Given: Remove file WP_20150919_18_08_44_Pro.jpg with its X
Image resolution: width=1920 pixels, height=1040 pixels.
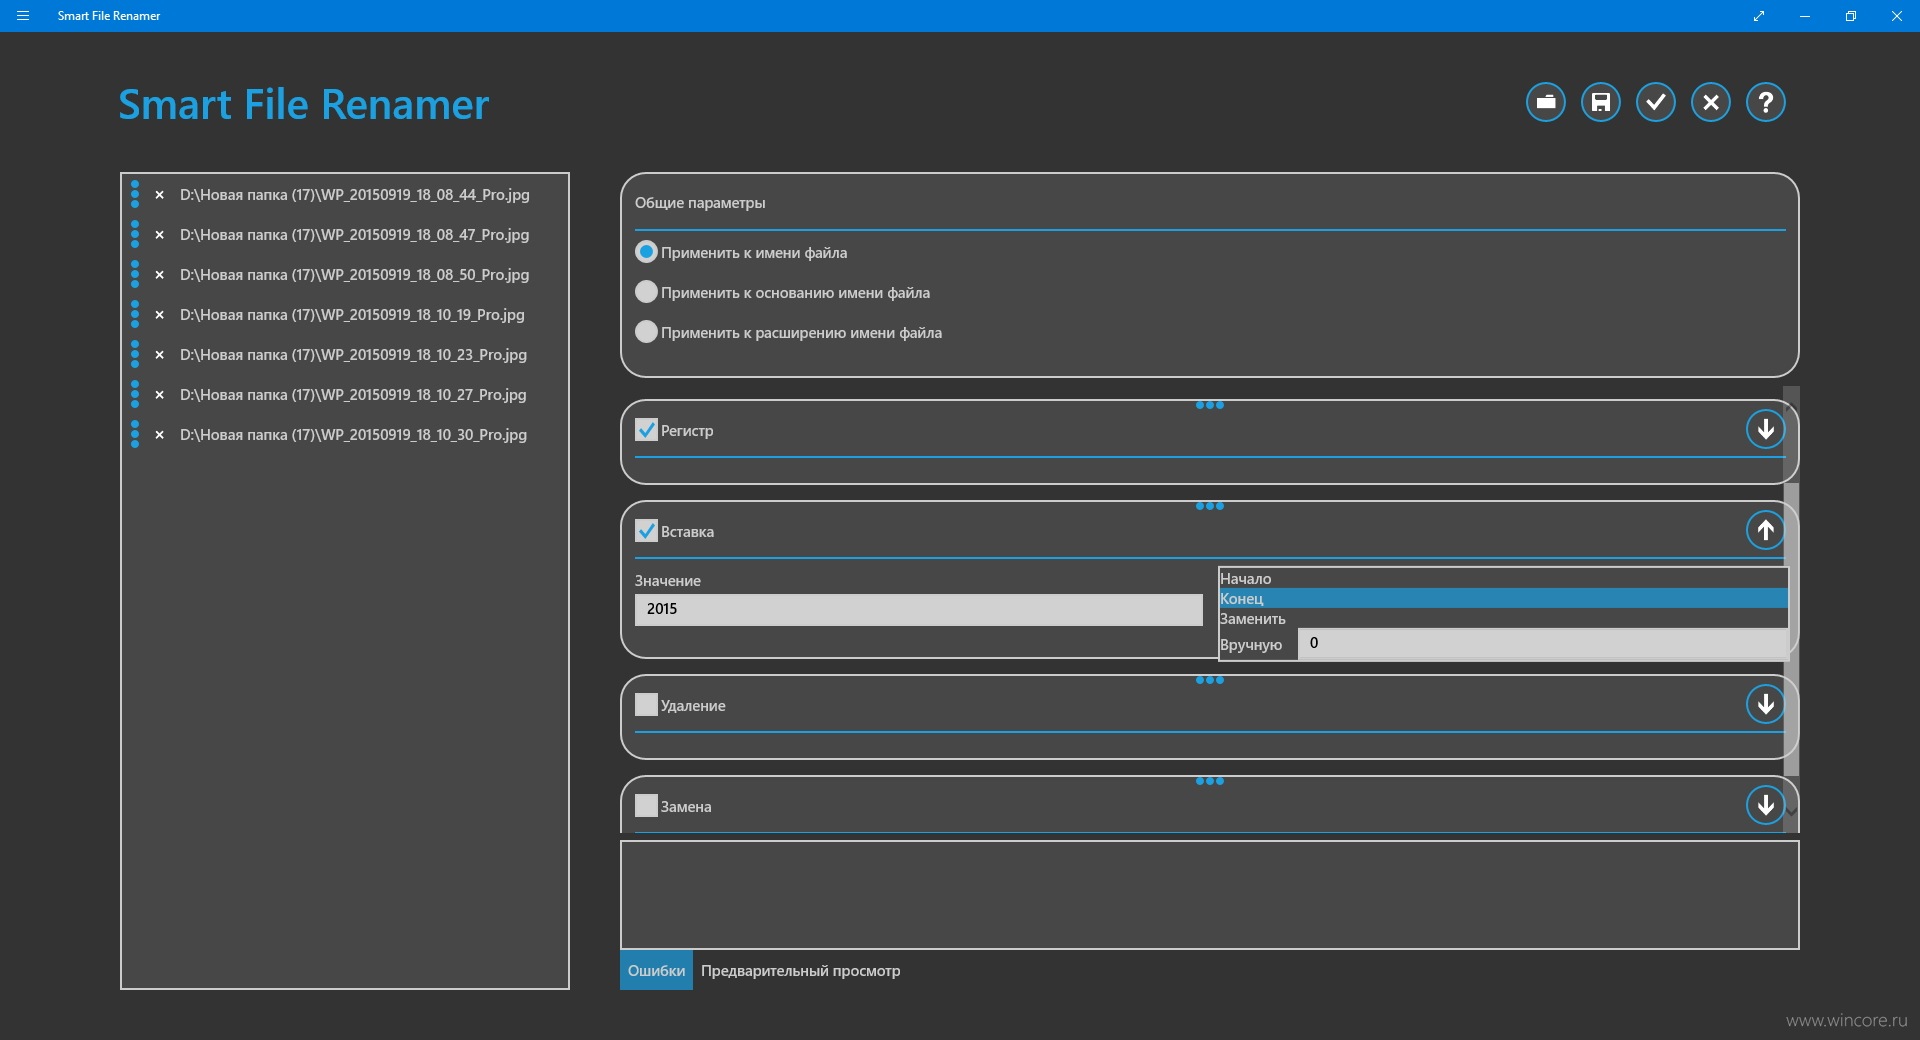Looking at the screenshot, I should point(159,195).
